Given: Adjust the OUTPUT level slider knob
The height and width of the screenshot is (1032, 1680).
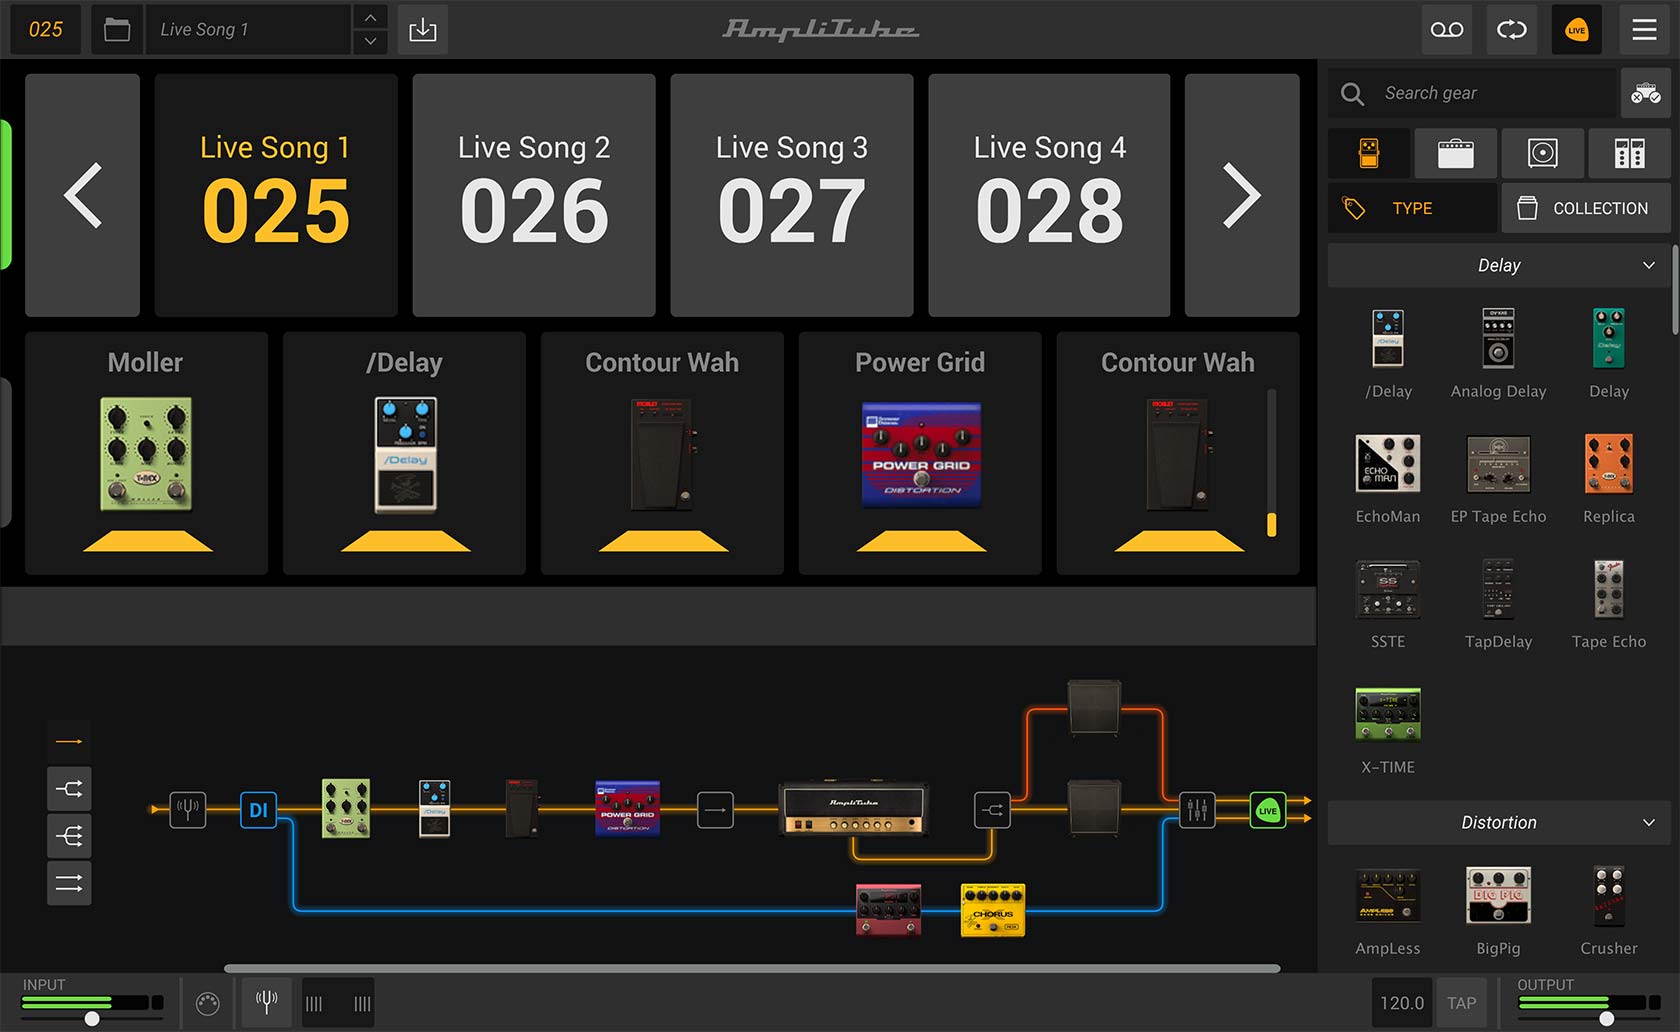Looking at the screenshot, I should click(x=1607, y=1018).
